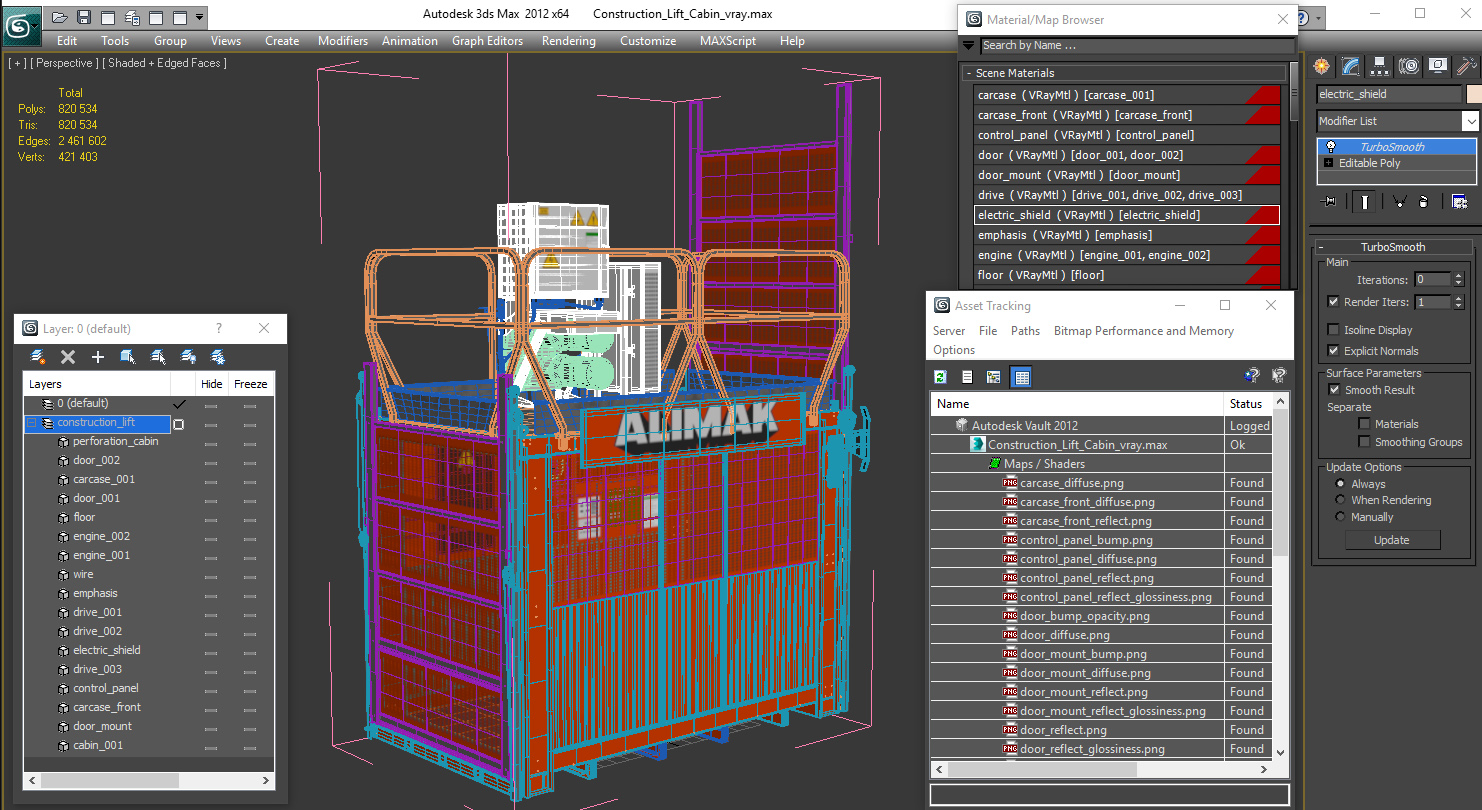Select When Rendering update radio button
This screenshot has width=1482, height=810.
pyautogui.click(x=1341, y=500)
